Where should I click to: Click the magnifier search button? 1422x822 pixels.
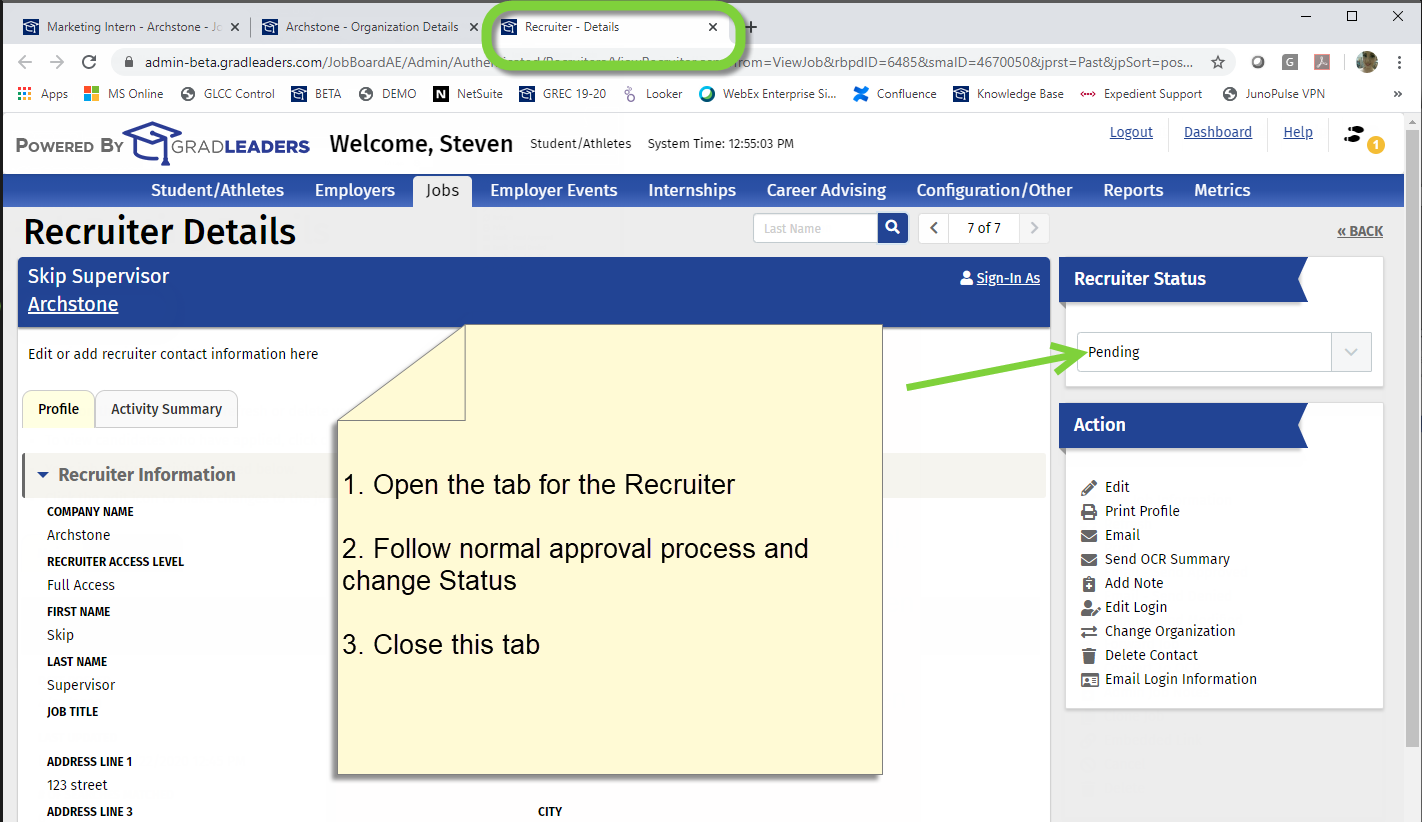click(x=893, y=228)
